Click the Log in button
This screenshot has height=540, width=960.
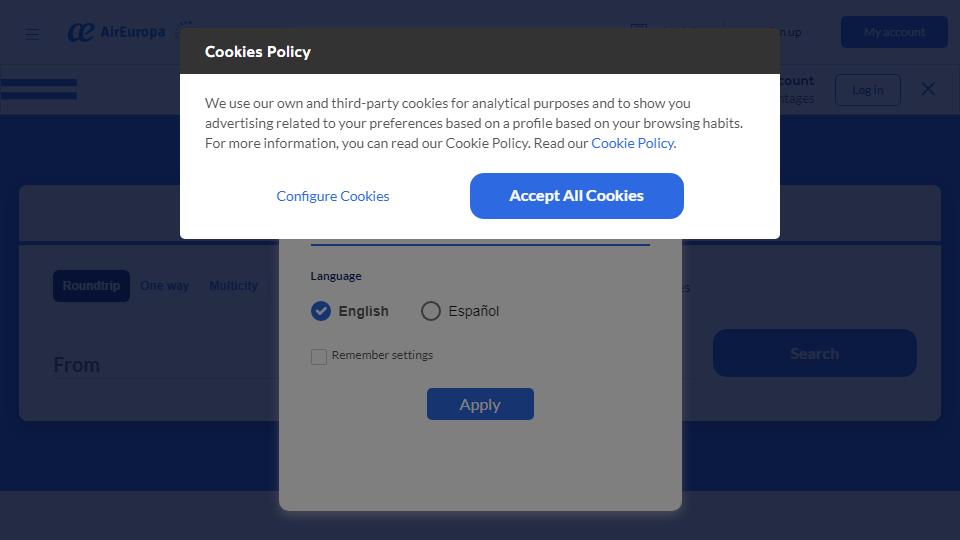(868, 90)
